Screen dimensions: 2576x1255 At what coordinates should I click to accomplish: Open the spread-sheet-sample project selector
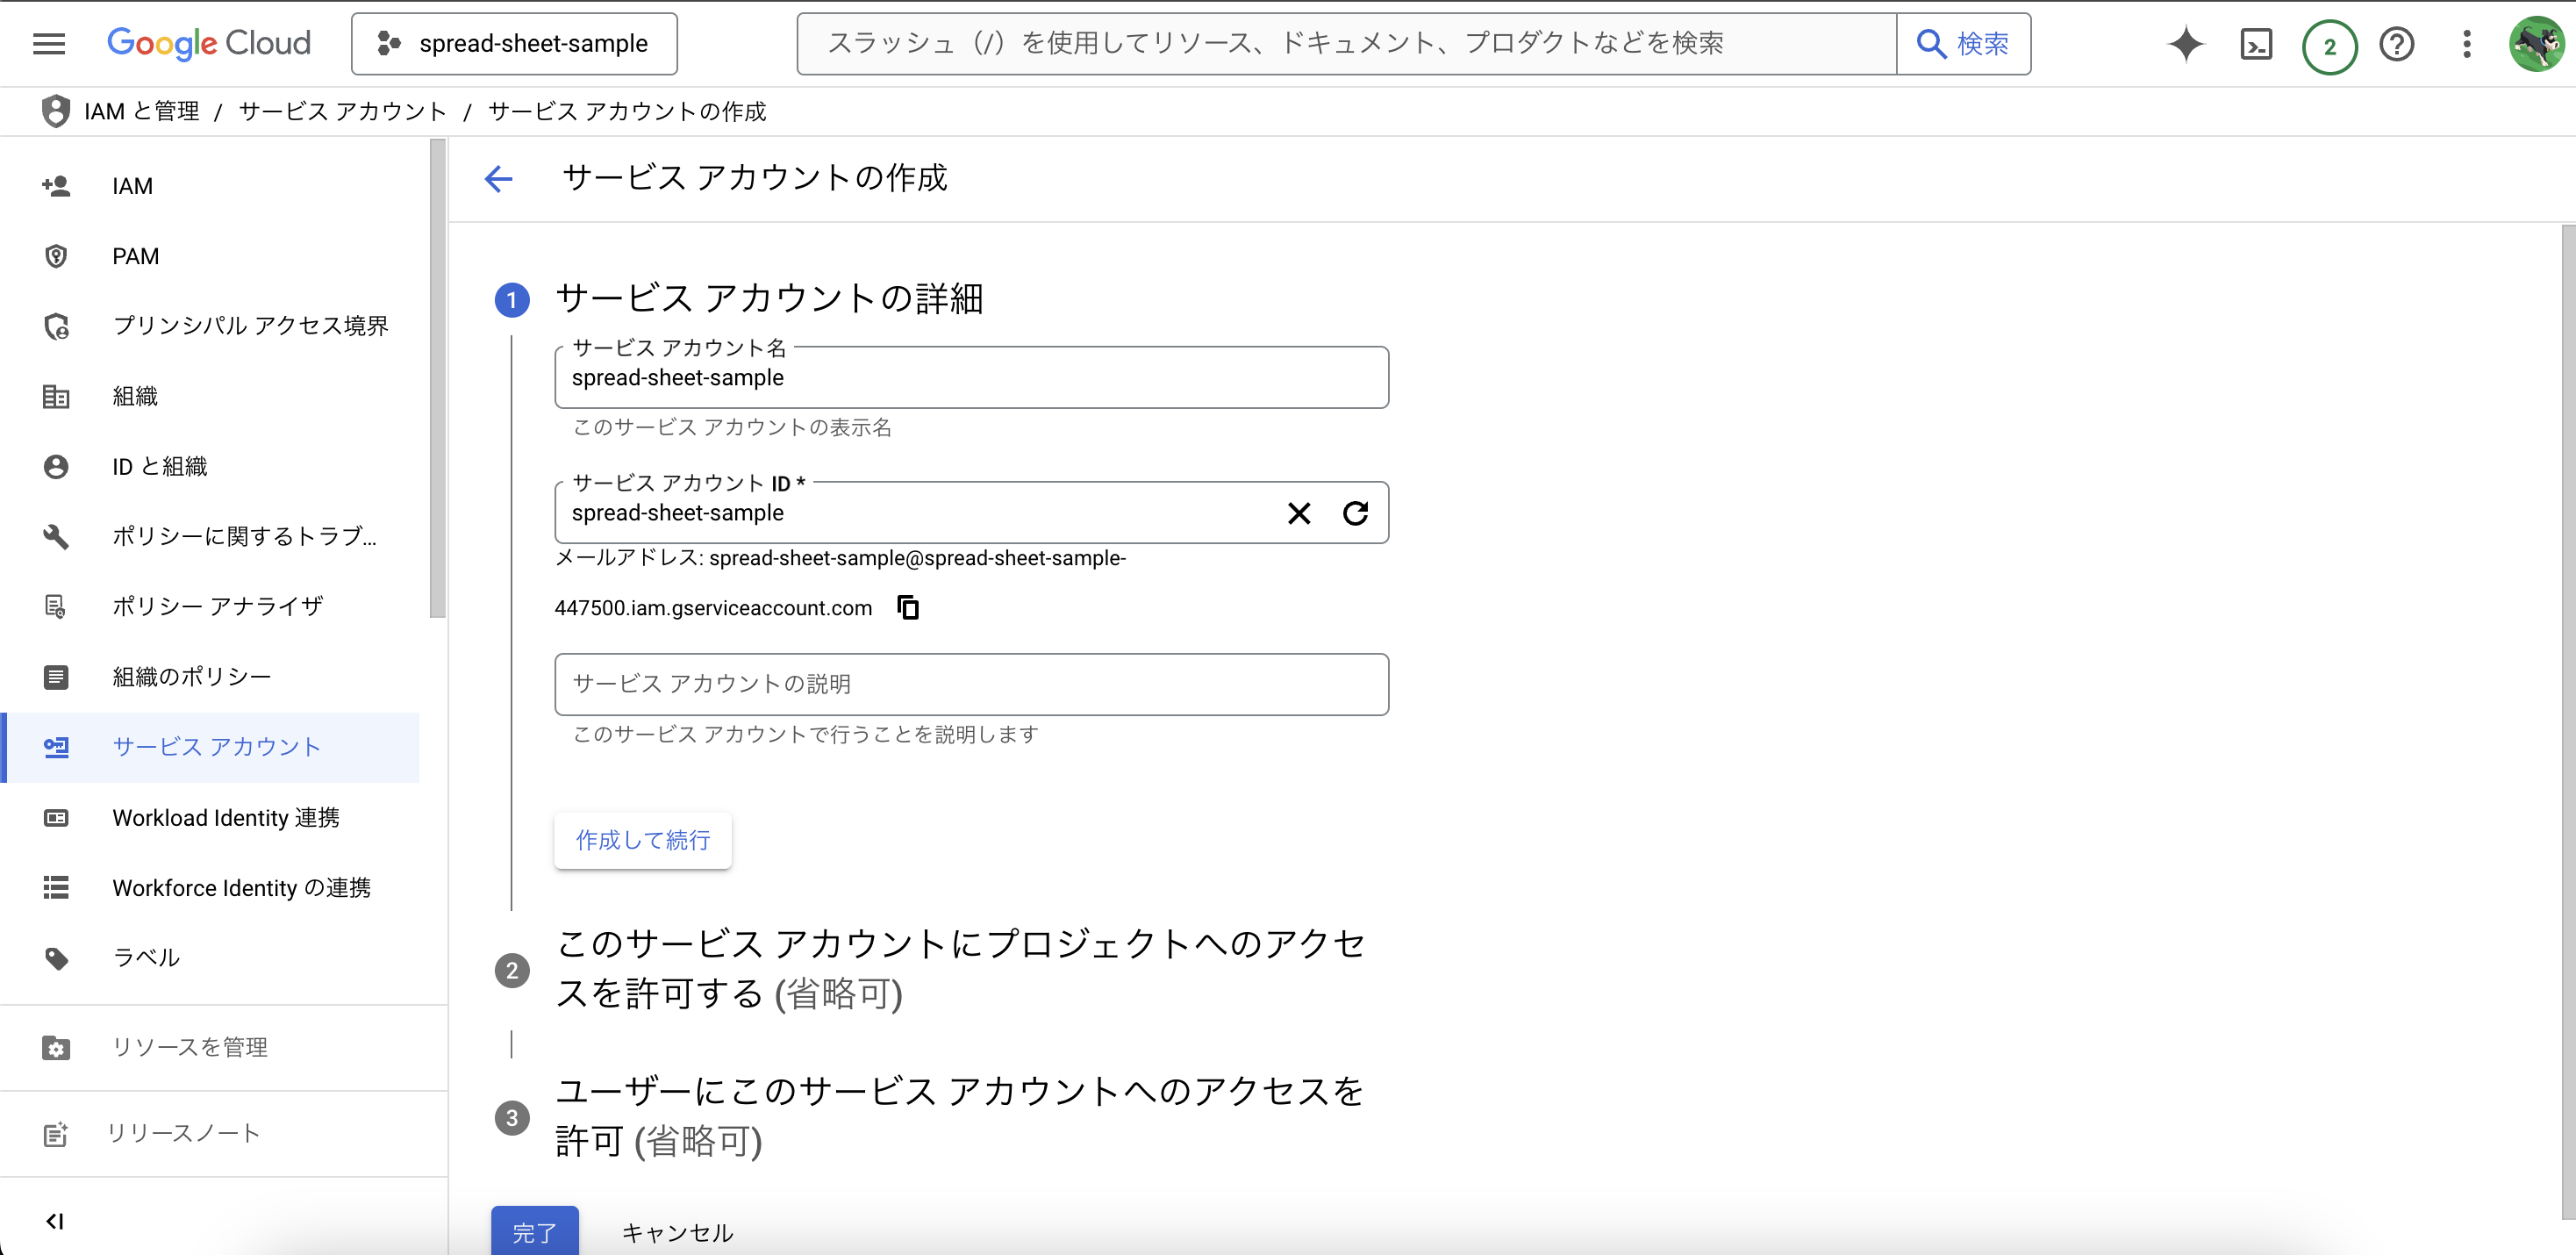(514, 44)
